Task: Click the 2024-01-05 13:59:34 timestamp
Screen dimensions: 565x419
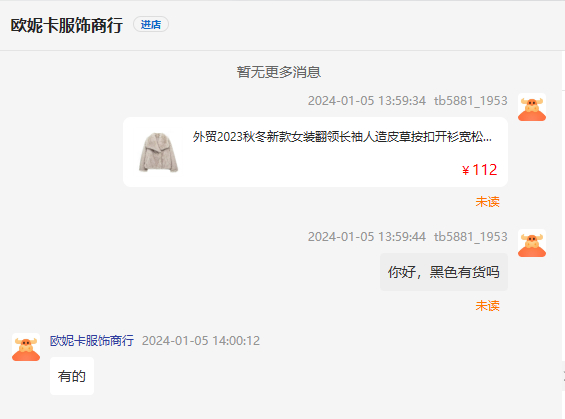Action: point(367,101)
